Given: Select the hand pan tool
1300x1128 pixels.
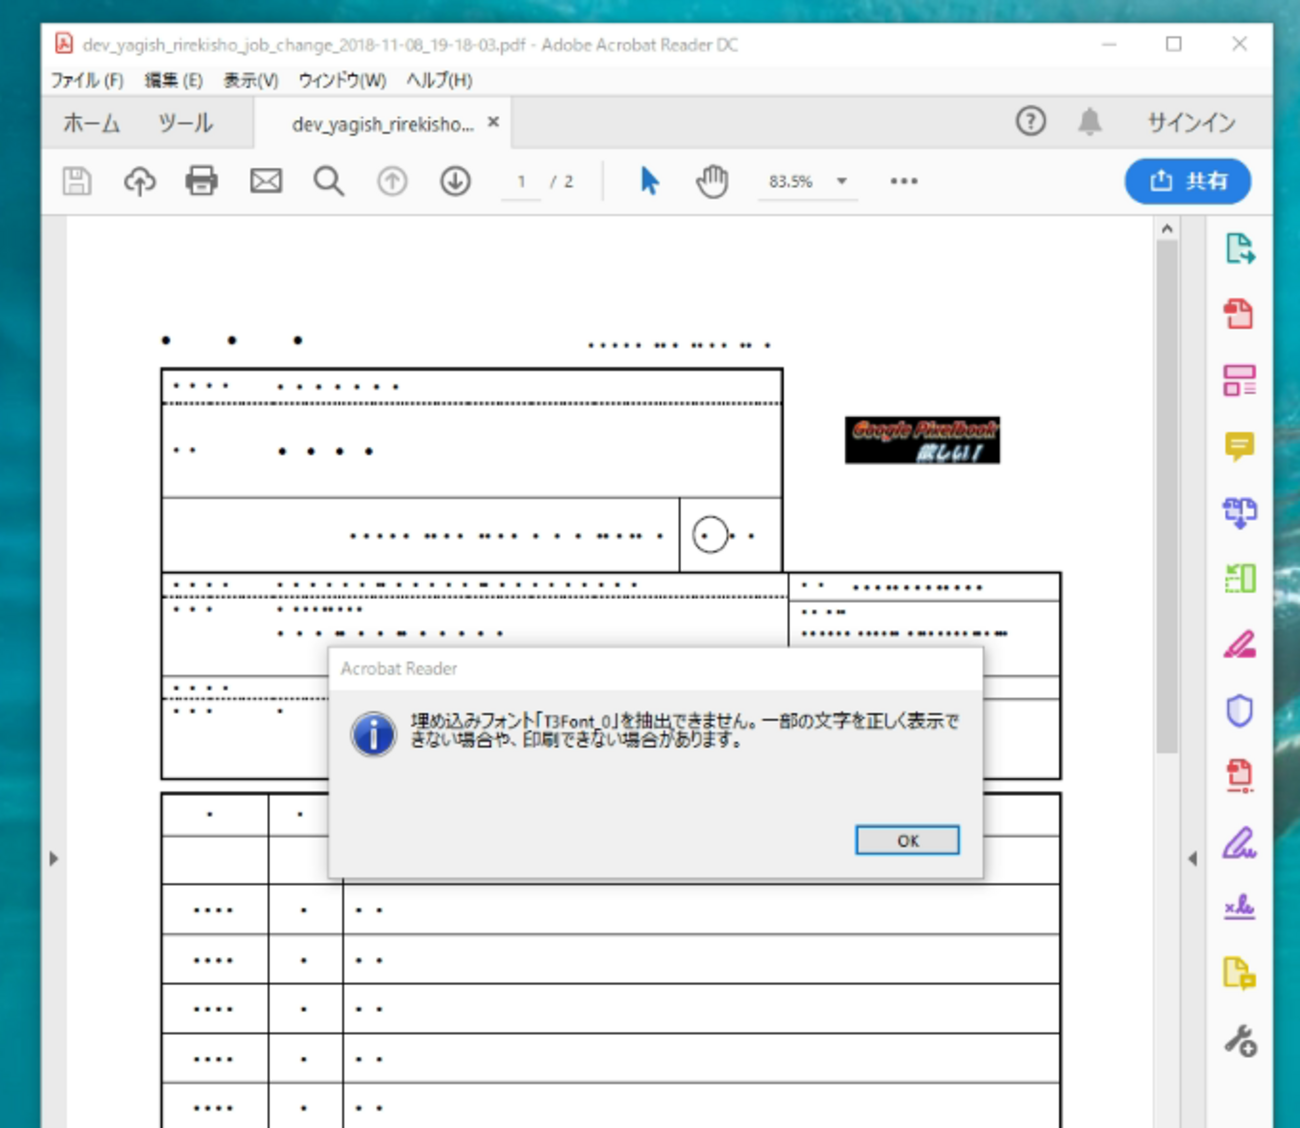Looking at the screenshot, I should [712, 181].
